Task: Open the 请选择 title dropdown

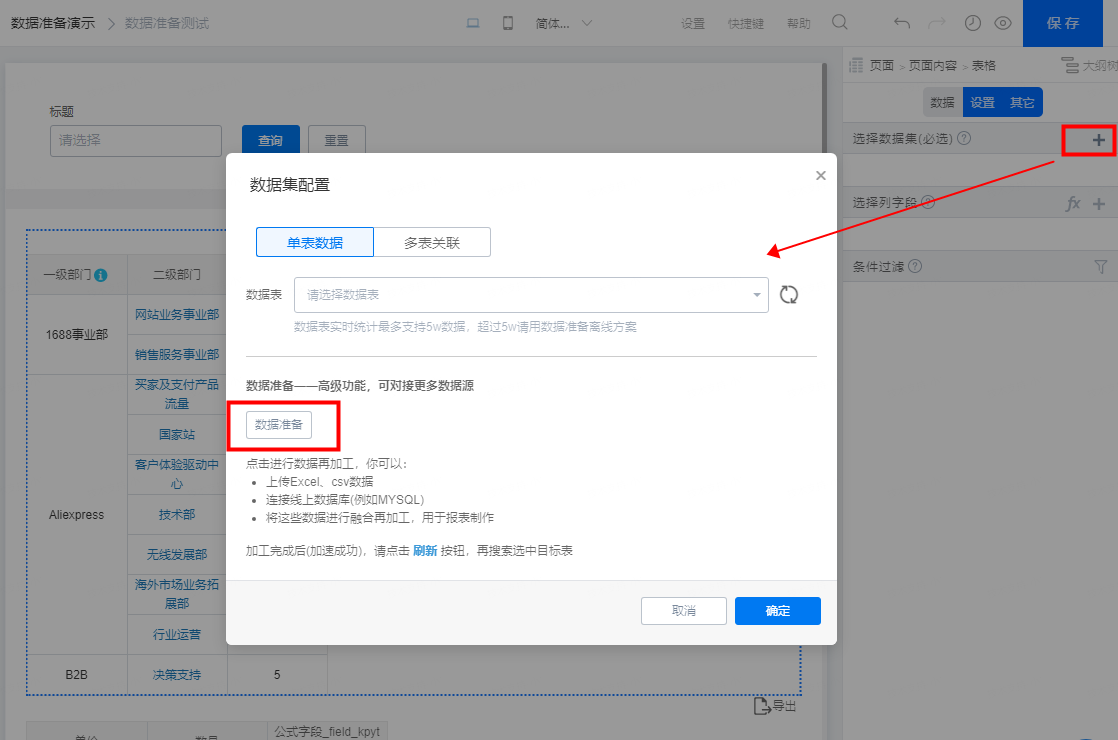Action: tap(135, 140)
